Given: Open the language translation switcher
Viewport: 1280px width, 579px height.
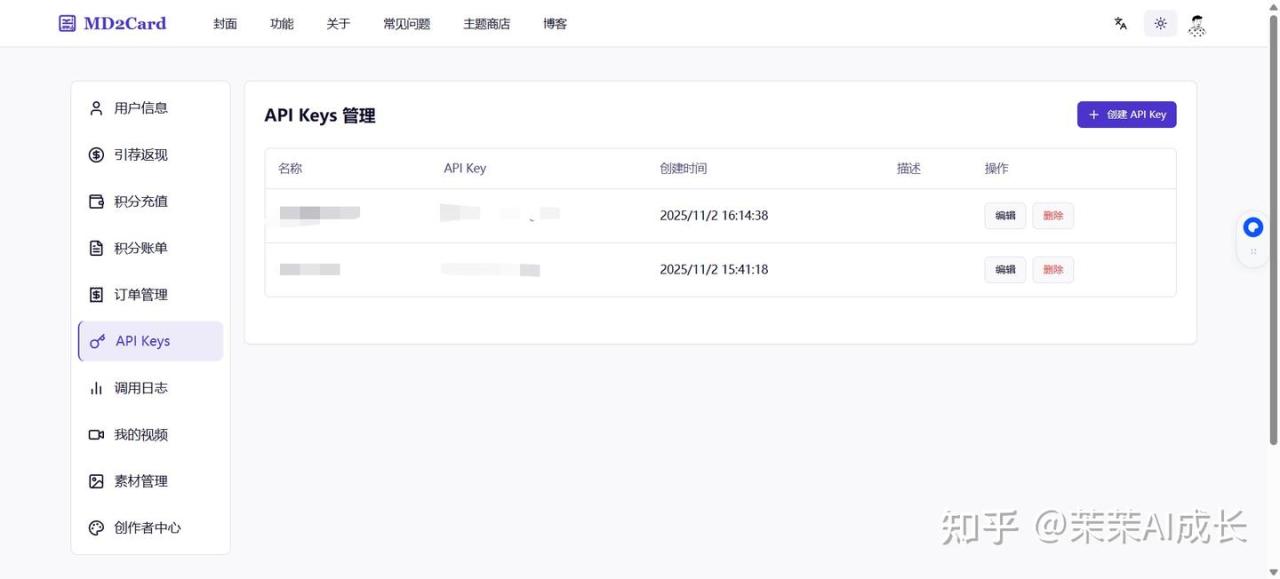Looking at the screenshot, I should click(x=1121, y=24).
